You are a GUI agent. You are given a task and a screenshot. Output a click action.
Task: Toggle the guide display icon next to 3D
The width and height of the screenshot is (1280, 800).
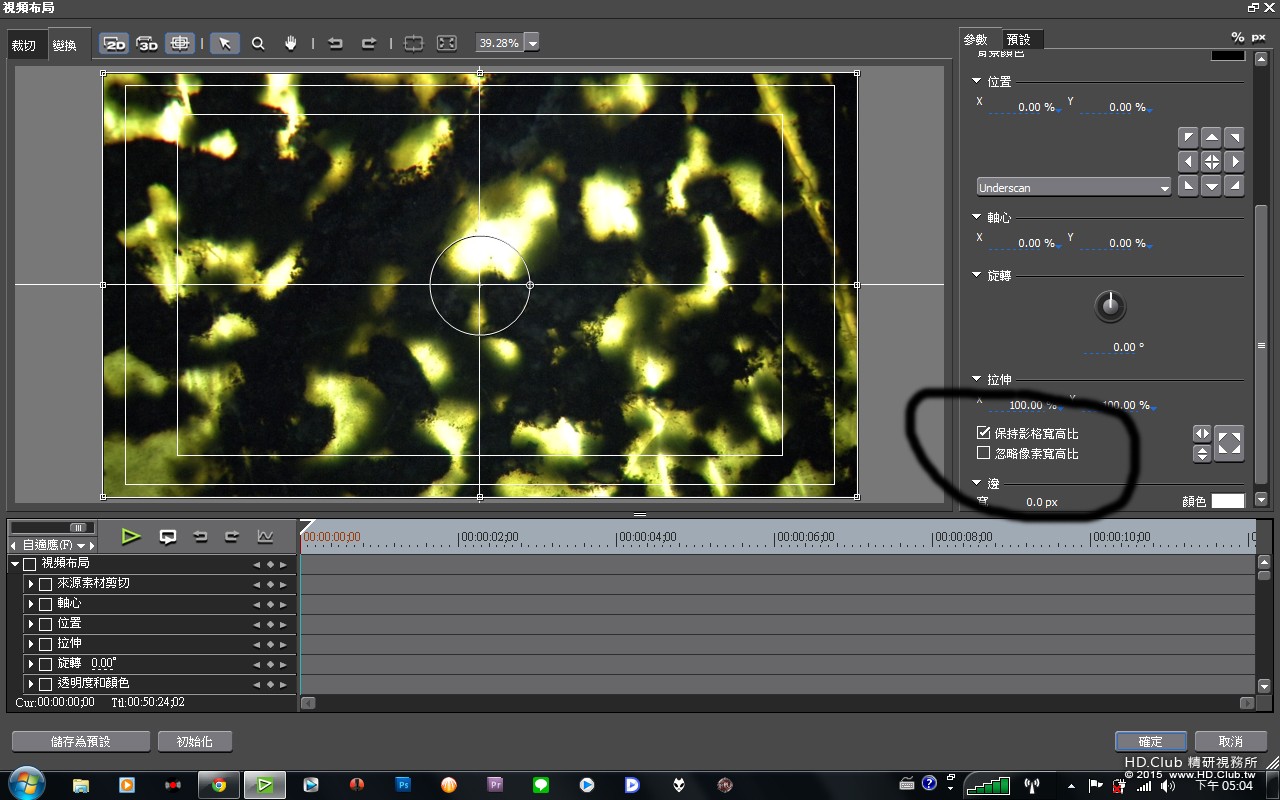tap(180, 43)
